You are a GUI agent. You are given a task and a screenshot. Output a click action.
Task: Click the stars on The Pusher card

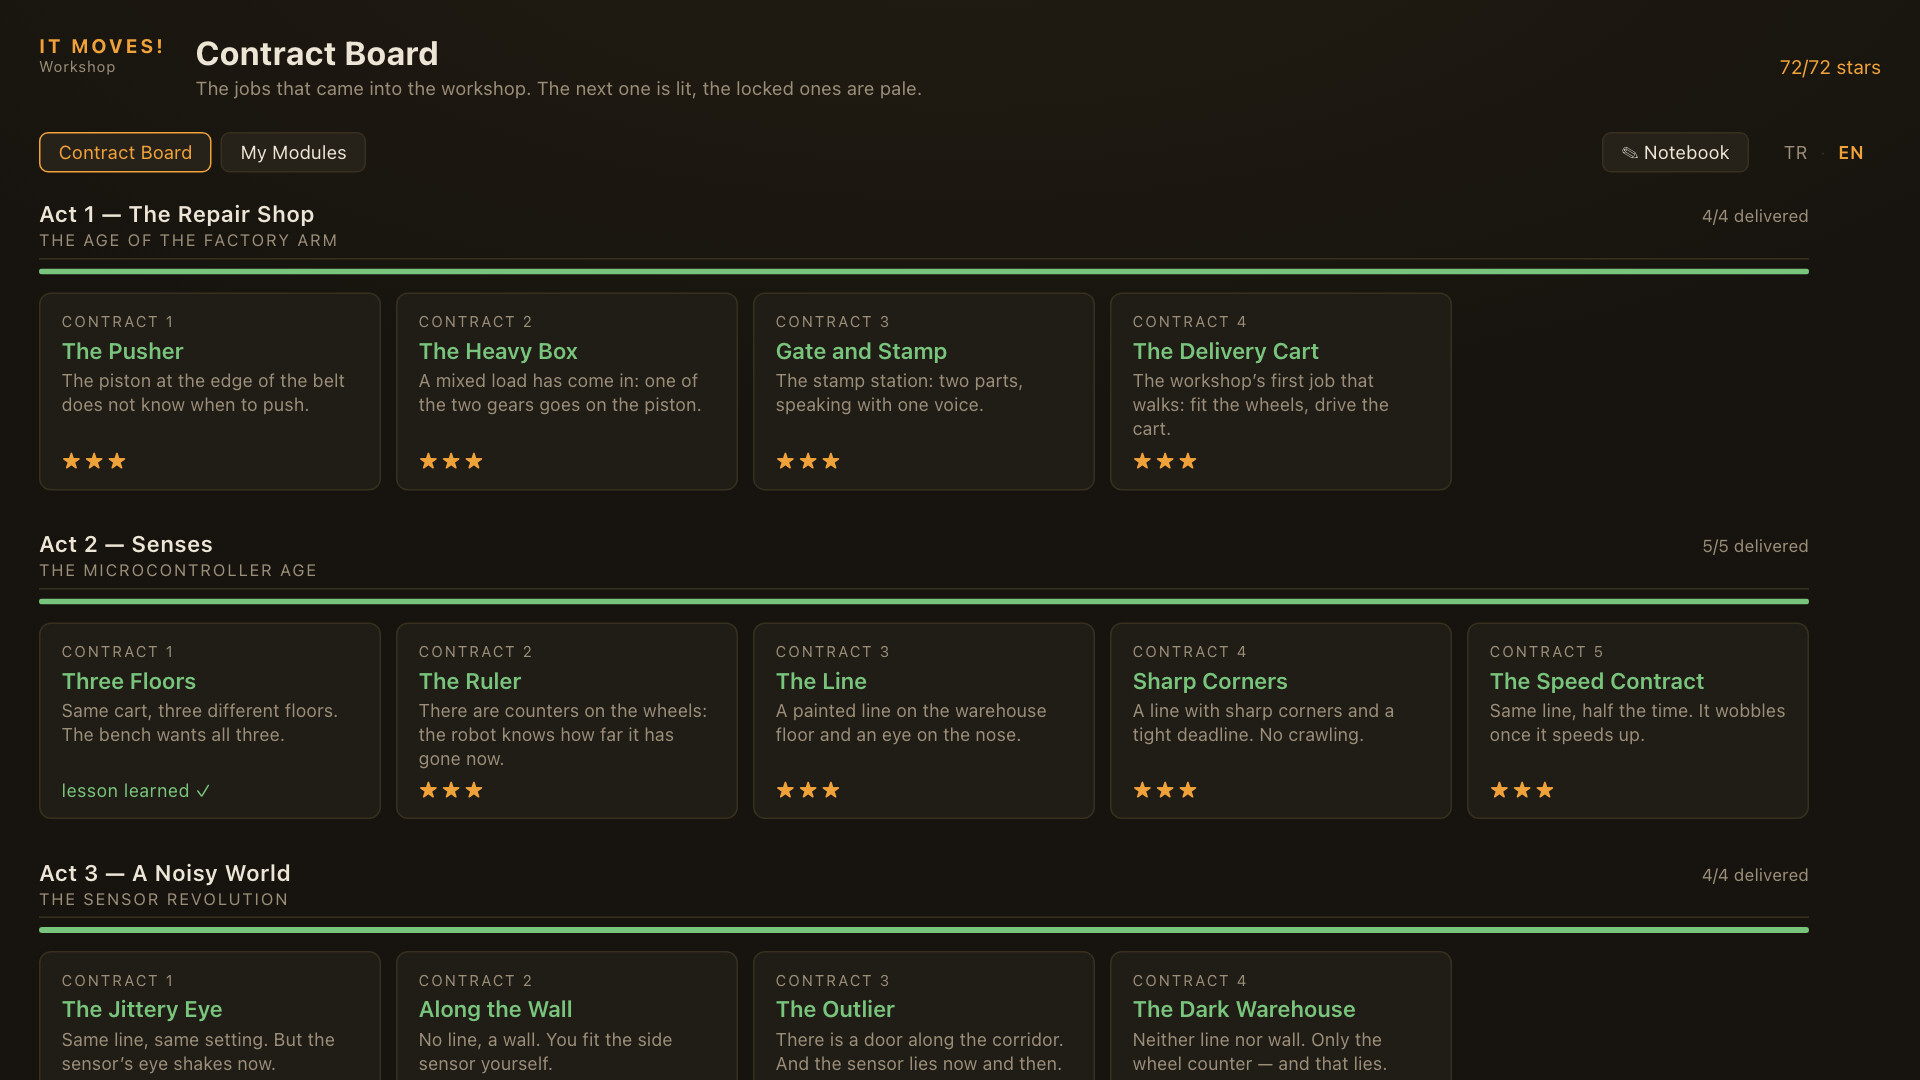[x=94, y=461]
